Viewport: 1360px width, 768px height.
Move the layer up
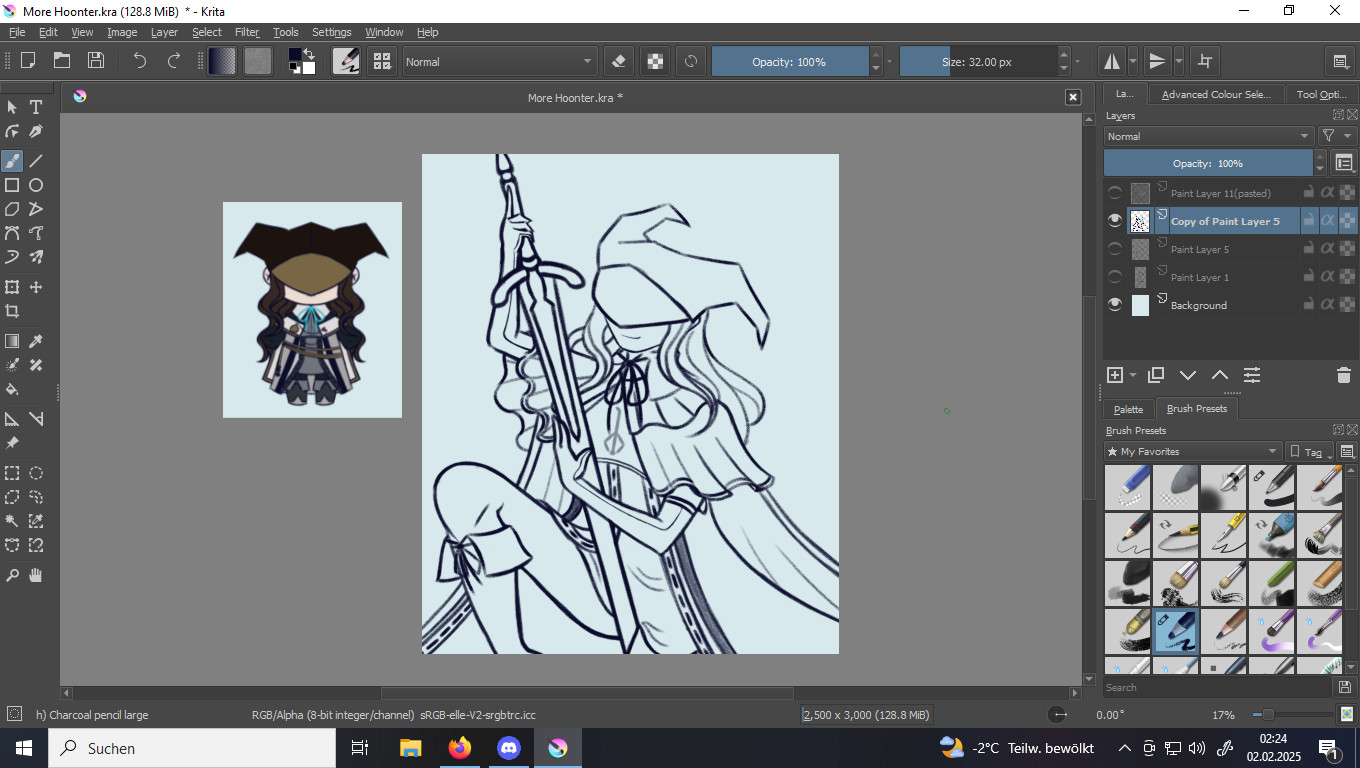(x=1220, y=375)
